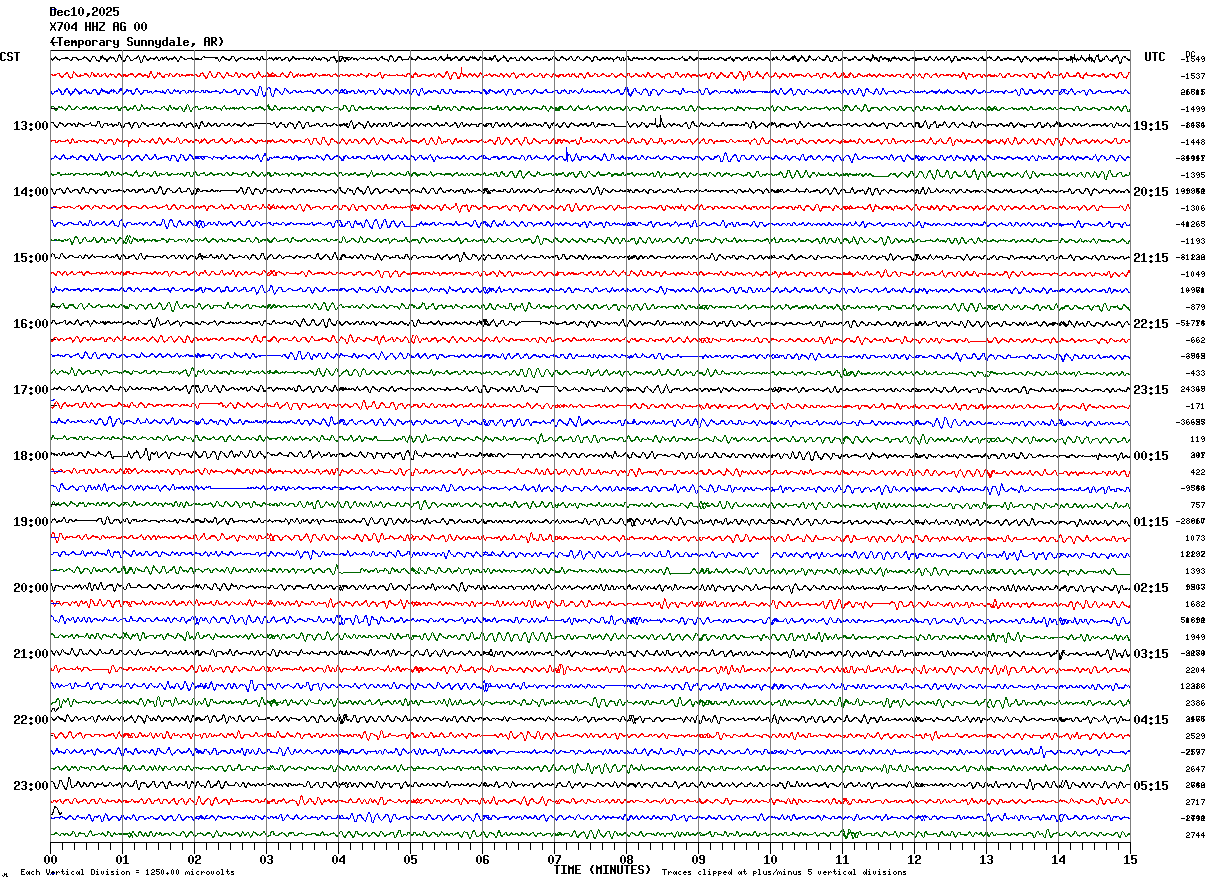The image size is (1210, 886).
Task: Click the CST timezone header
Action: pos(10,57)
